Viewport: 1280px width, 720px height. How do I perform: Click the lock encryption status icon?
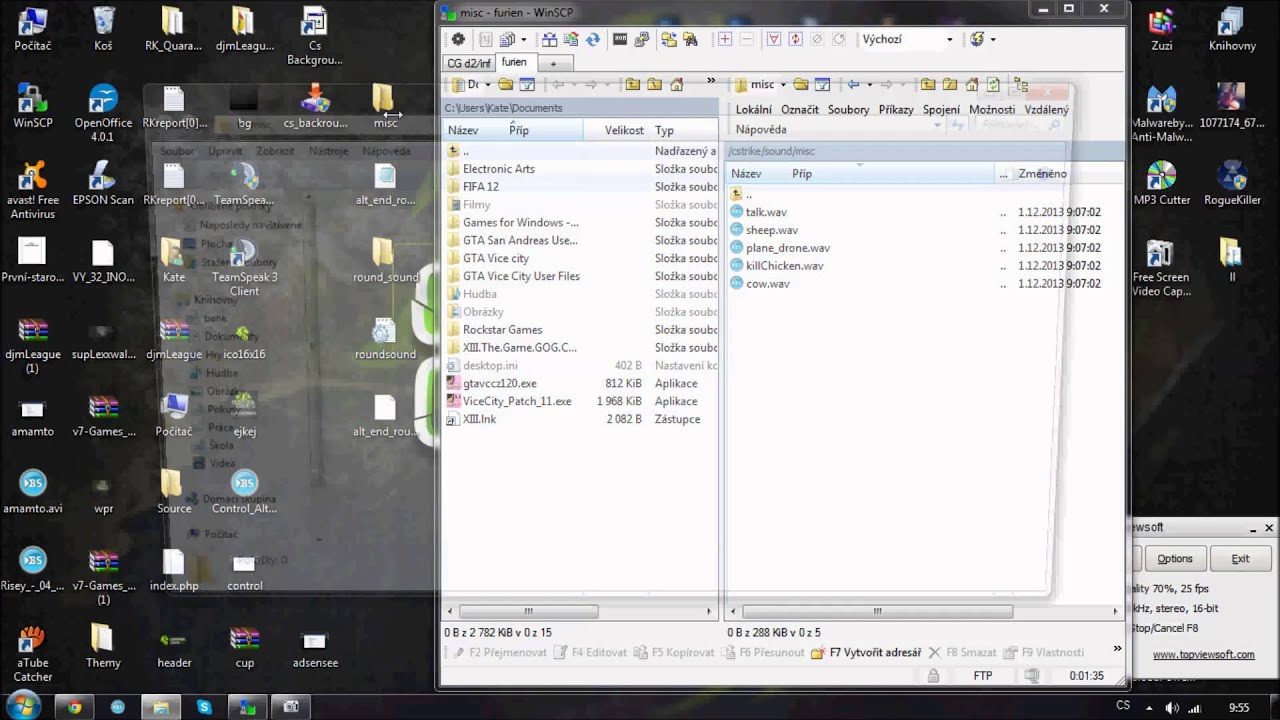click(933, 676)
